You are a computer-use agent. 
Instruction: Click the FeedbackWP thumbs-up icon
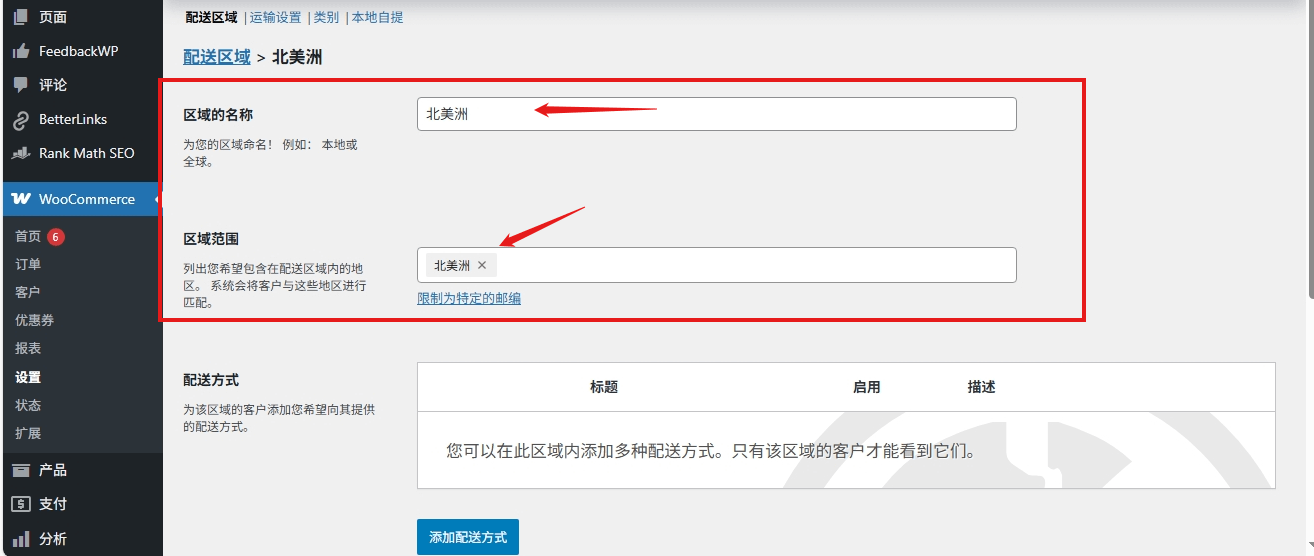[20, 51]
